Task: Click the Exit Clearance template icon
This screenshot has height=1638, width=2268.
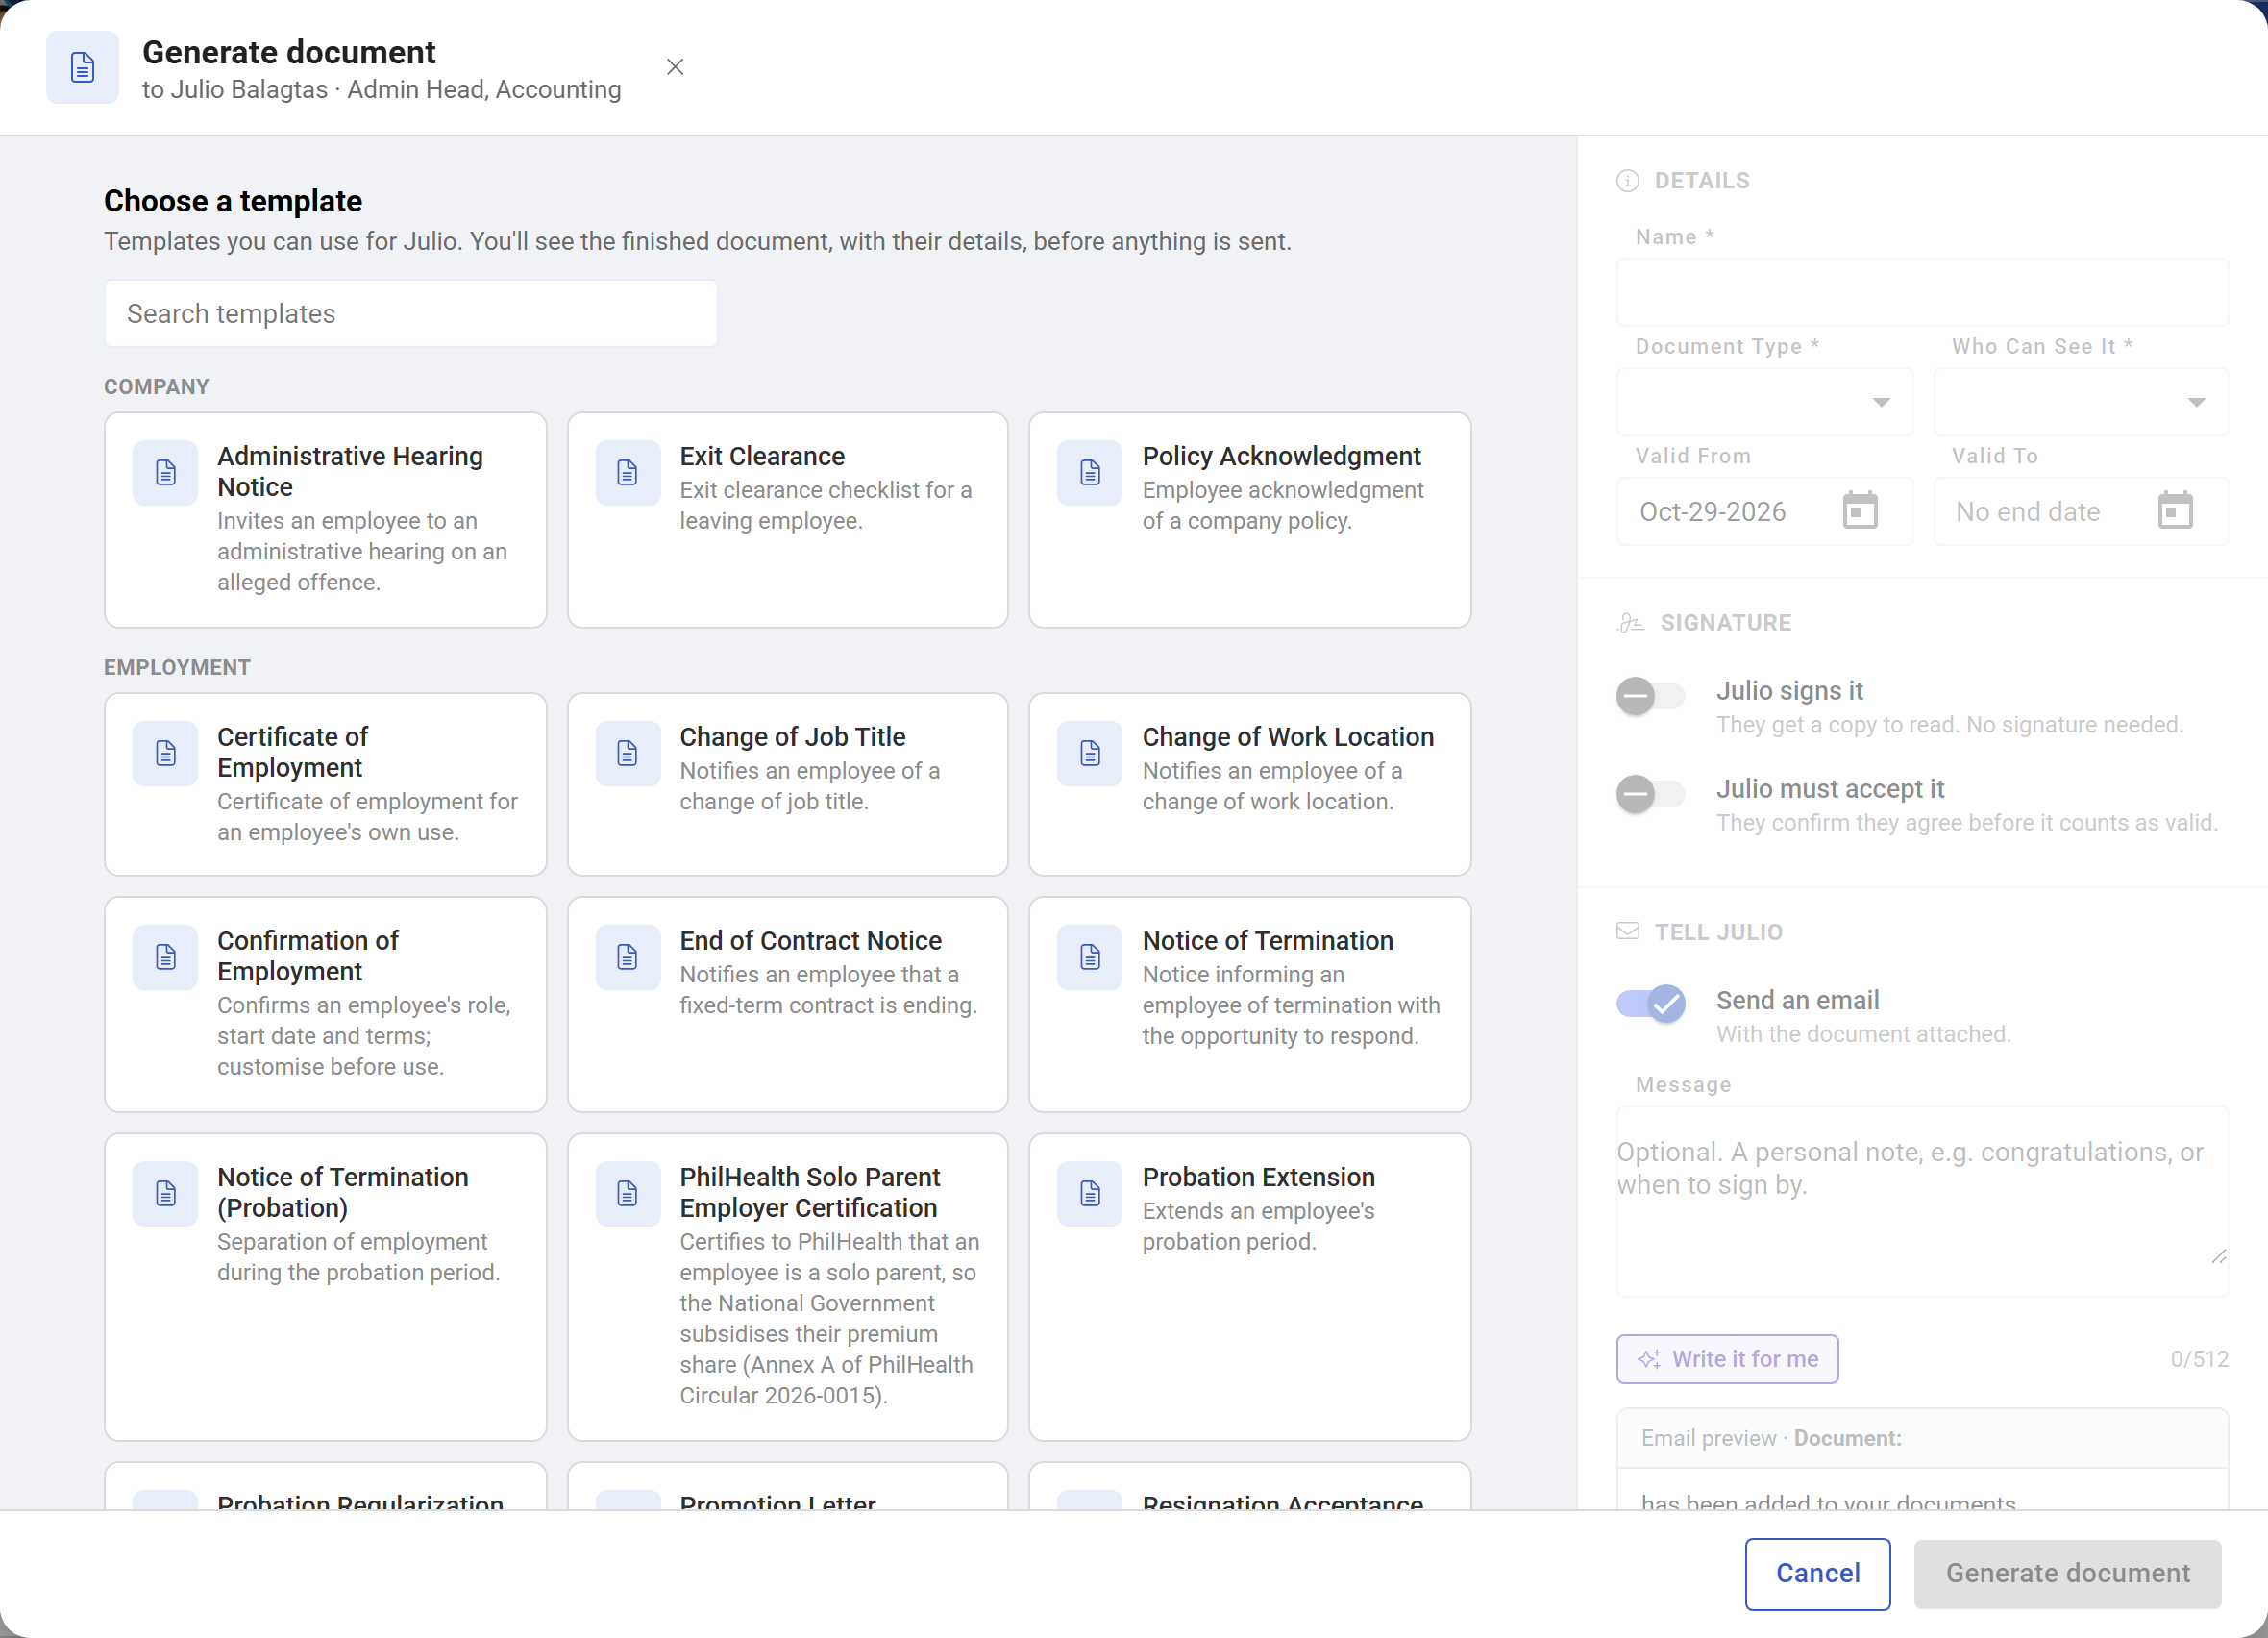Action: coord(628,472)
